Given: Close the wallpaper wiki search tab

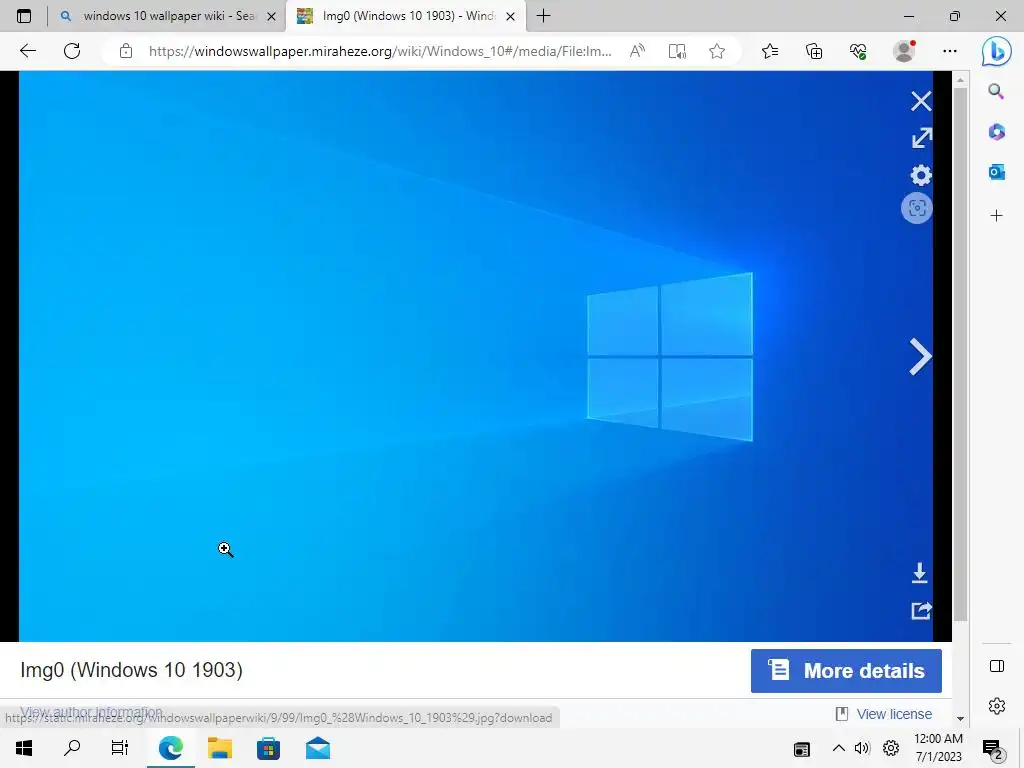Looking at the screenshot, I should (272, 16).
